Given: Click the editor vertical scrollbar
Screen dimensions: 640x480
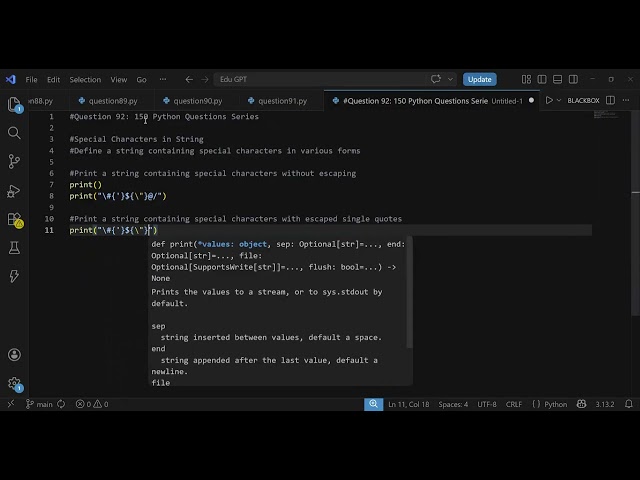Looking at the screenshot, I should pyautogui.click(x=635, y=212).
